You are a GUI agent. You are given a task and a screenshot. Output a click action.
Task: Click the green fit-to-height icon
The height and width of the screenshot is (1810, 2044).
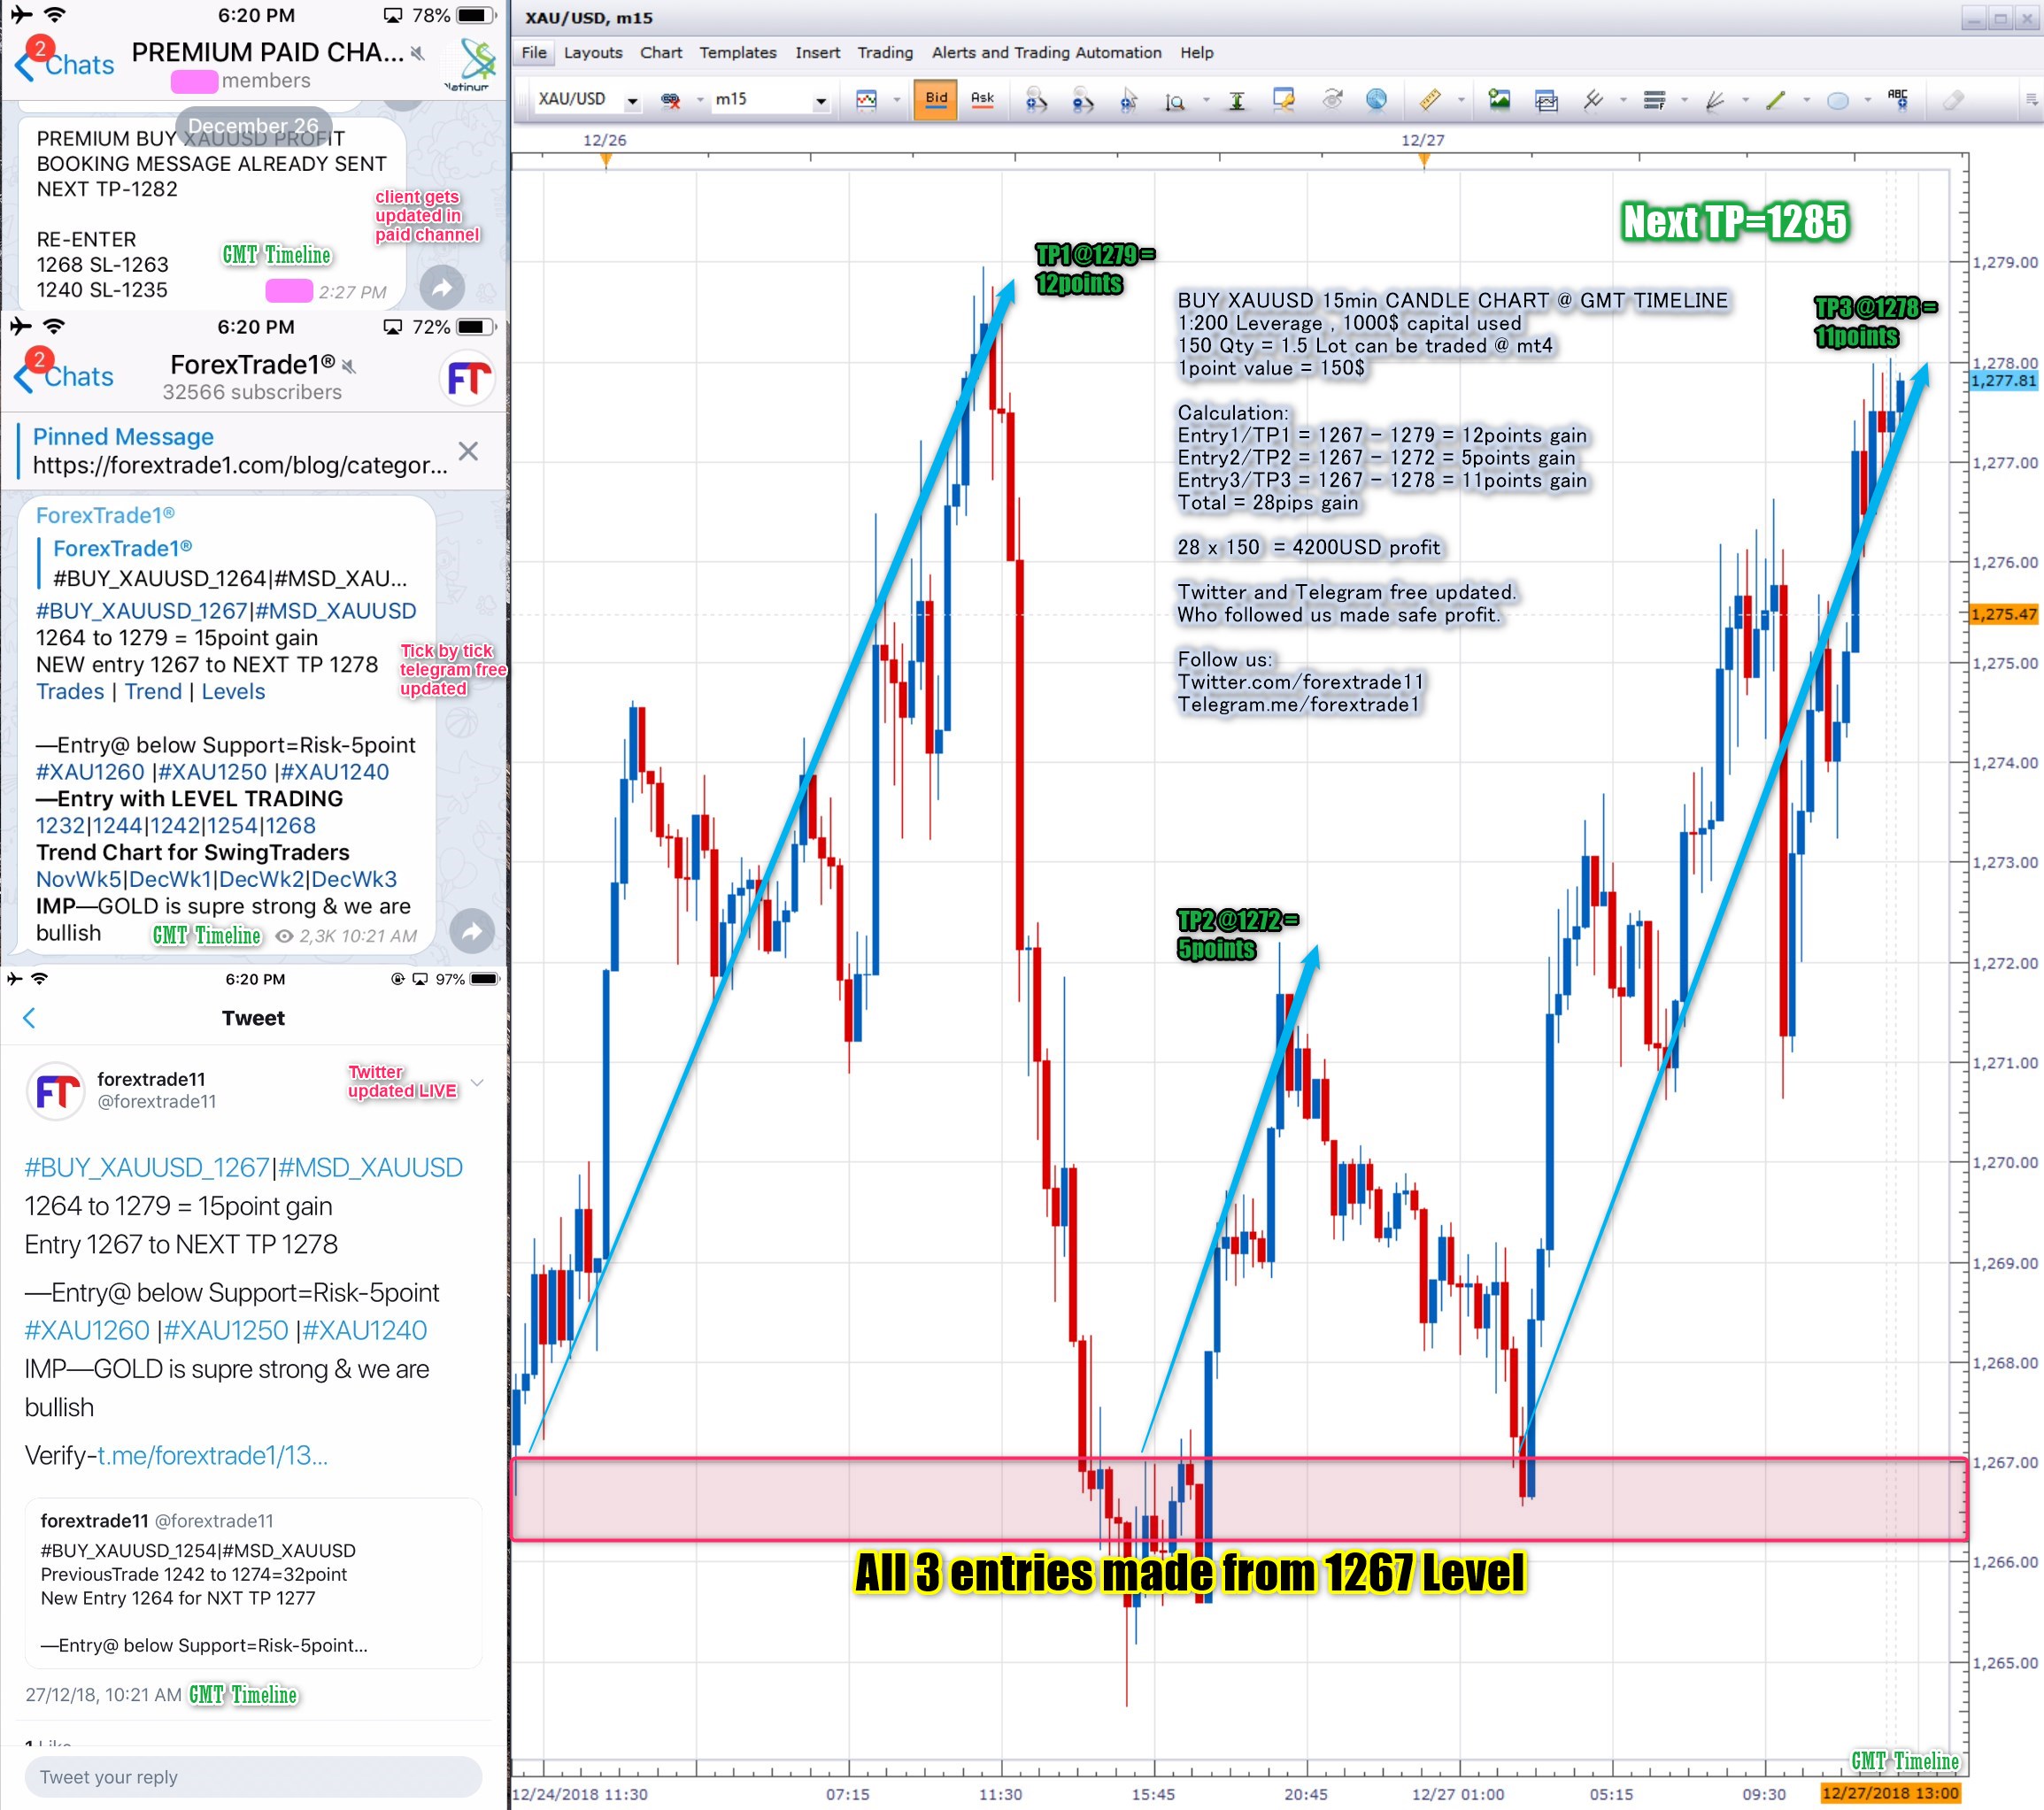[x=1237, y=100]
